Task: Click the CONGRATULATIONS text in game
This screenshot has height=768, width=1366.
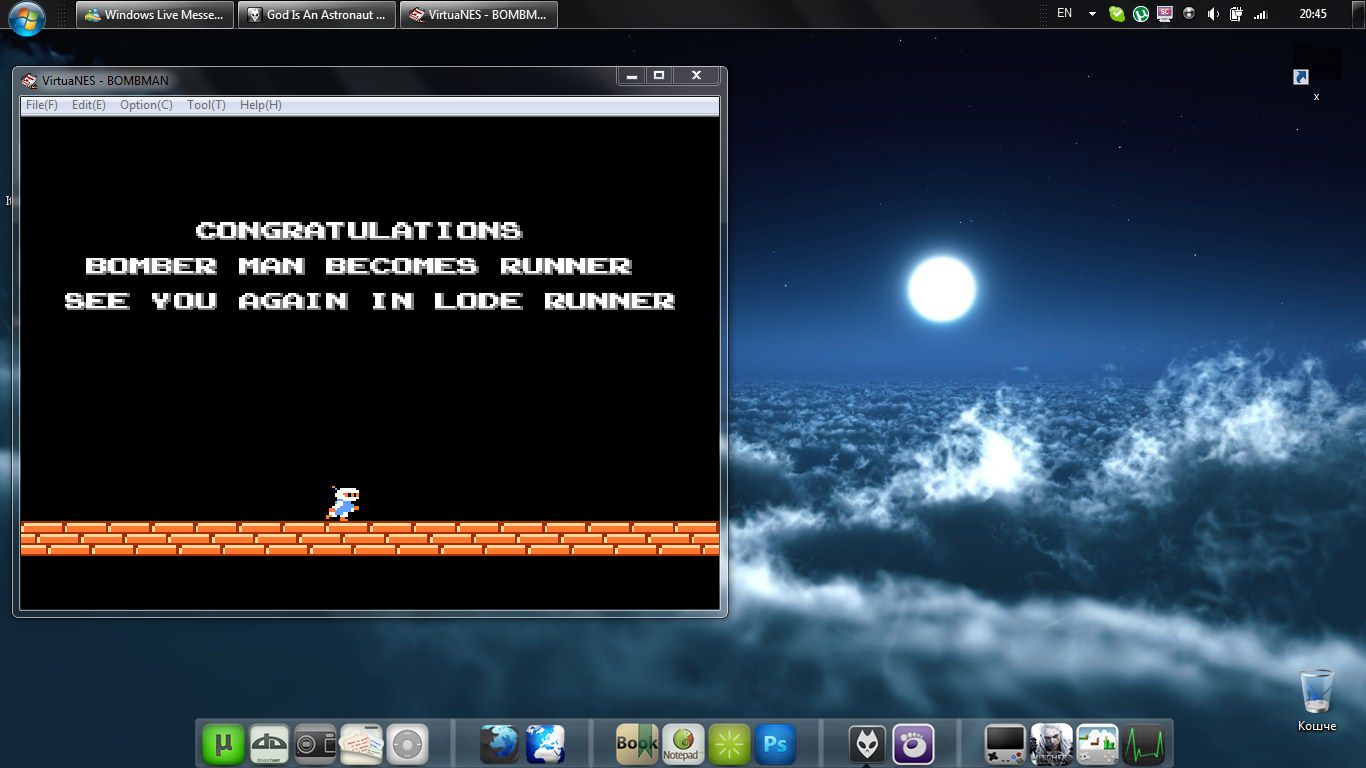Action: (x=359, y=231)
